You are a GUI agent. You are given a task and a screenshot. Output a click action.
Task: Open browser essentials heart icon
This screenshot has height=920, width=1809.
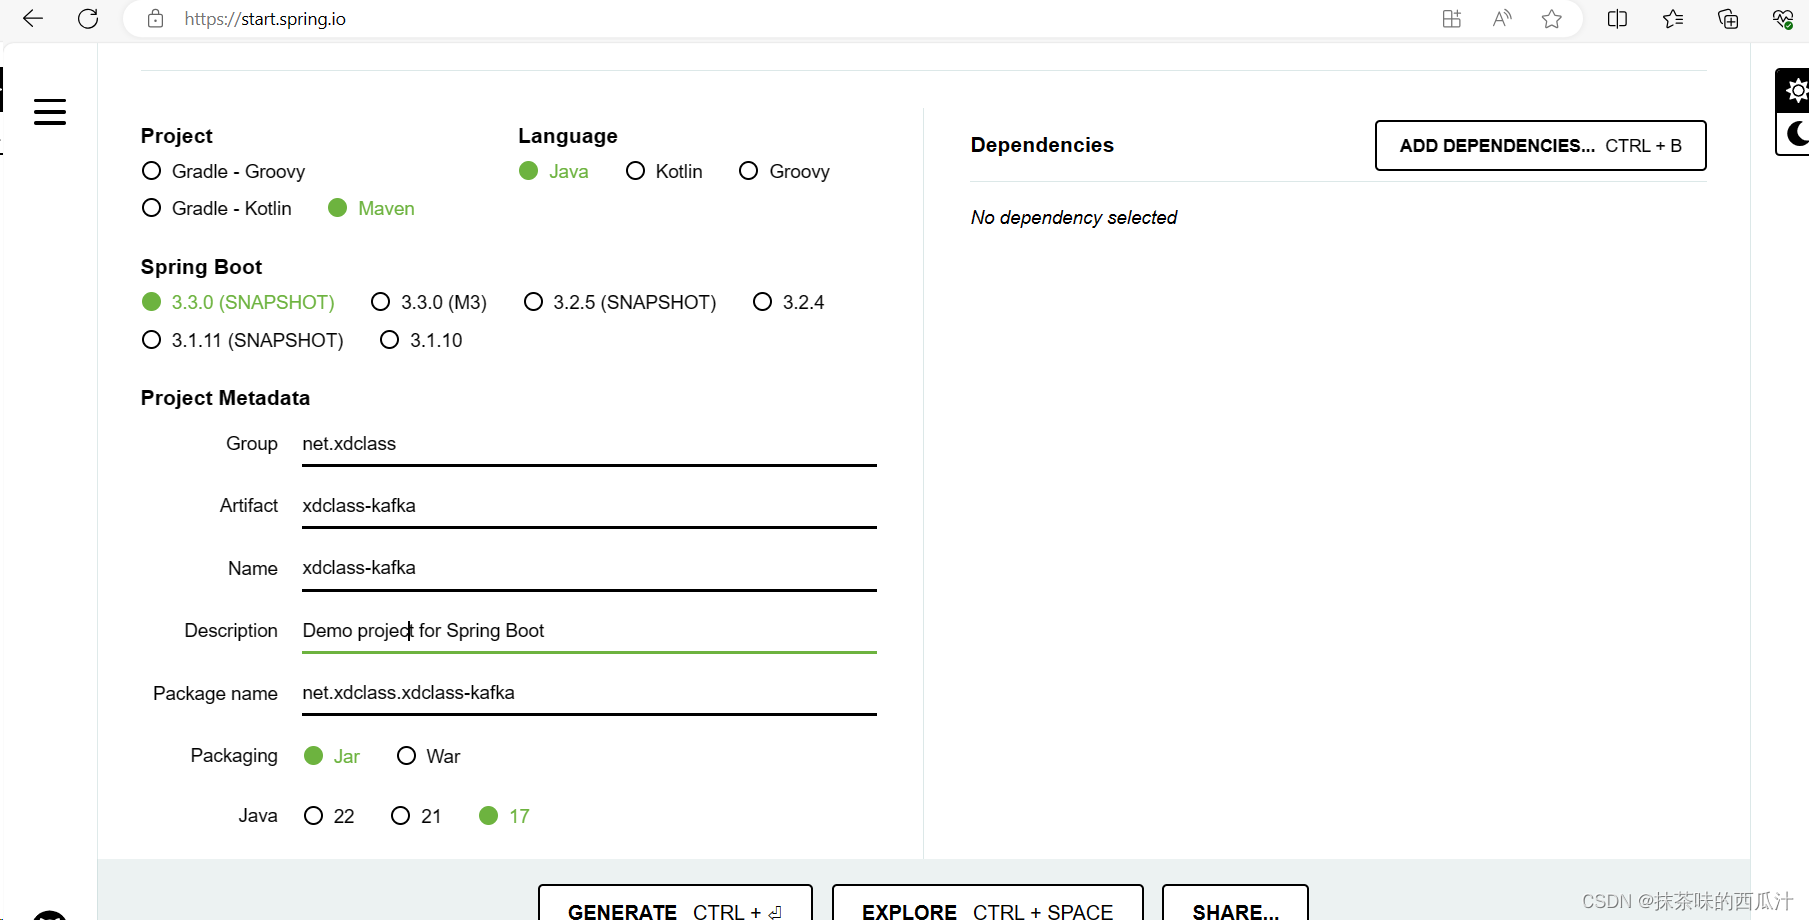1783,19
